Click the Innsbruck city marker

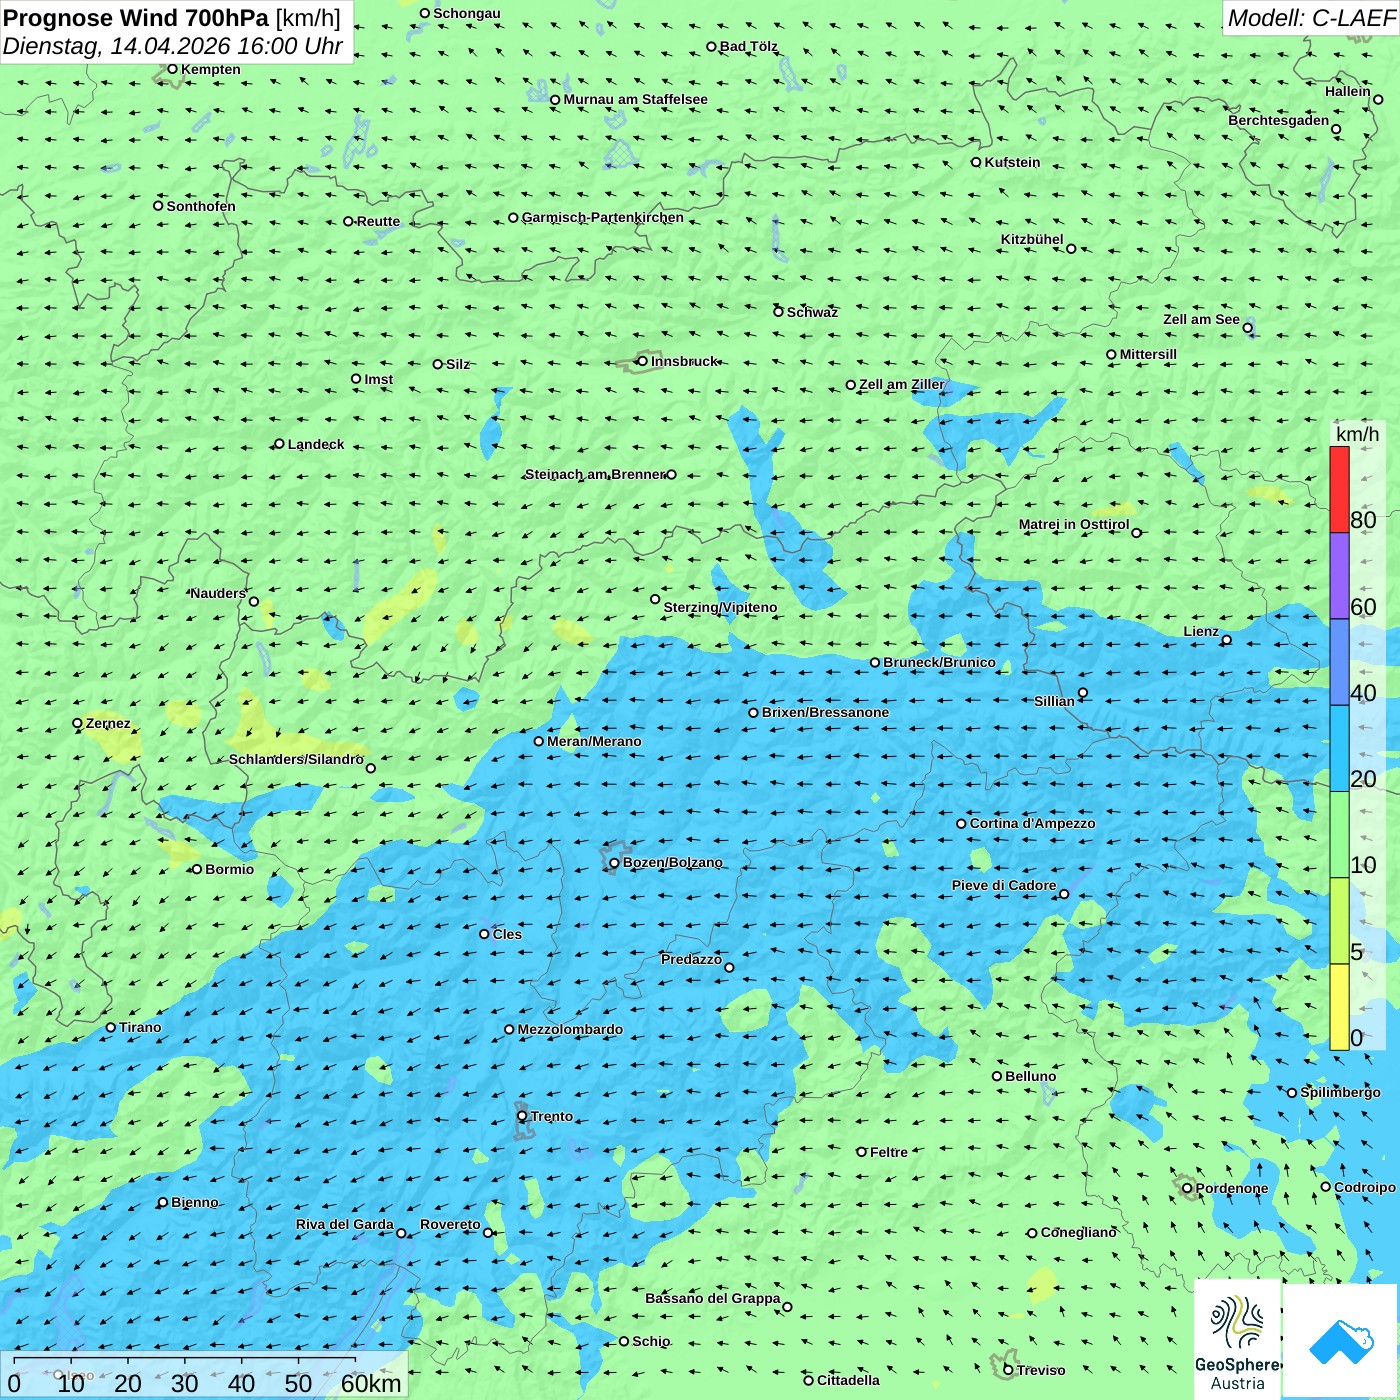[x=642, y=361]
